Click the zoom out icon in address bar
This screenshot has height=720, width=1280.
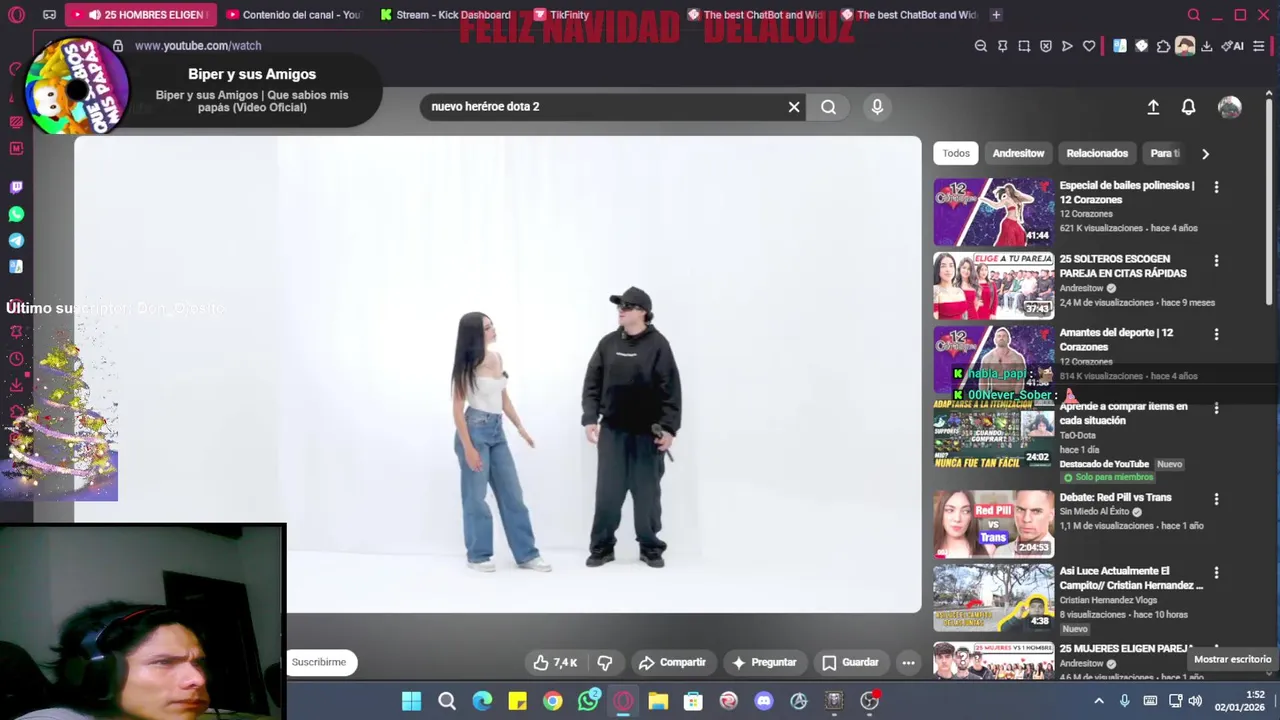tap(980, 46)
